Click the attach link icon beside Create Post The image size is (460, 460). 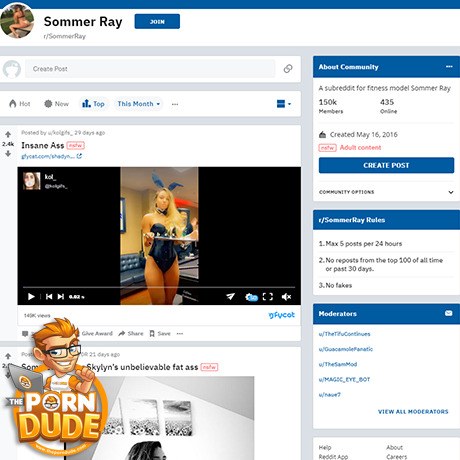click(x=288, y=69)
